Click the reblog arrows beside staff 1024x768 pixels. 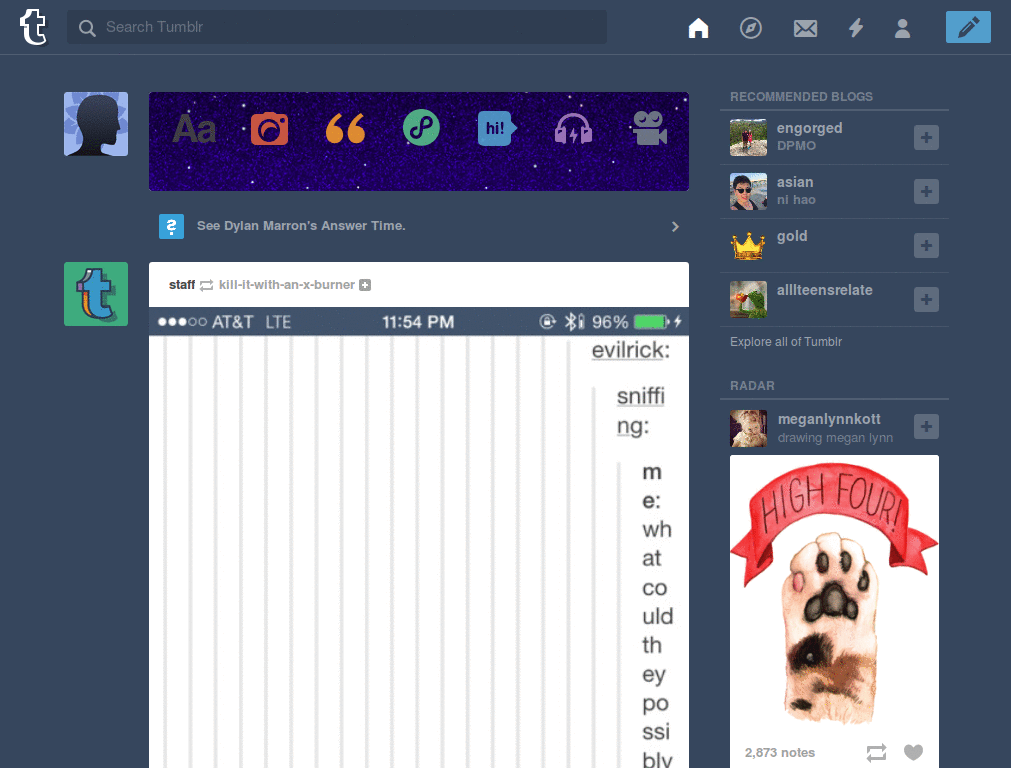206,285
